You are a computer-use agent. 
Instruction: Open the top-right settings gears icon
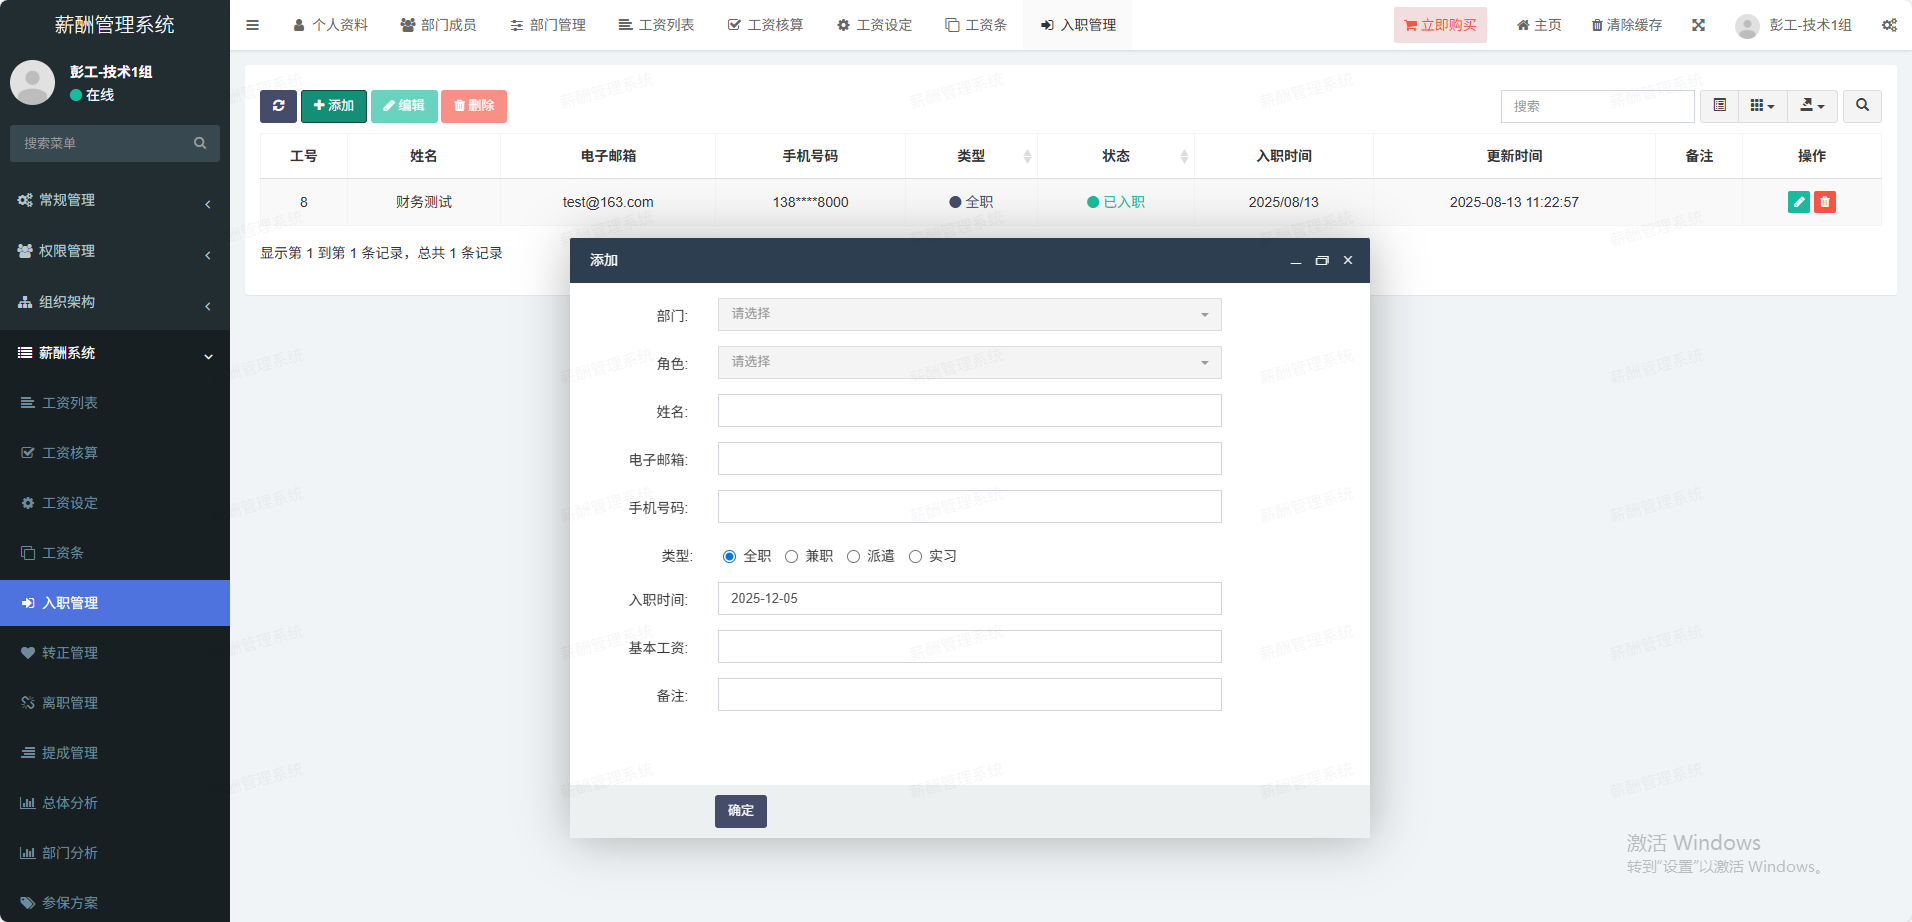point(1889,25)
